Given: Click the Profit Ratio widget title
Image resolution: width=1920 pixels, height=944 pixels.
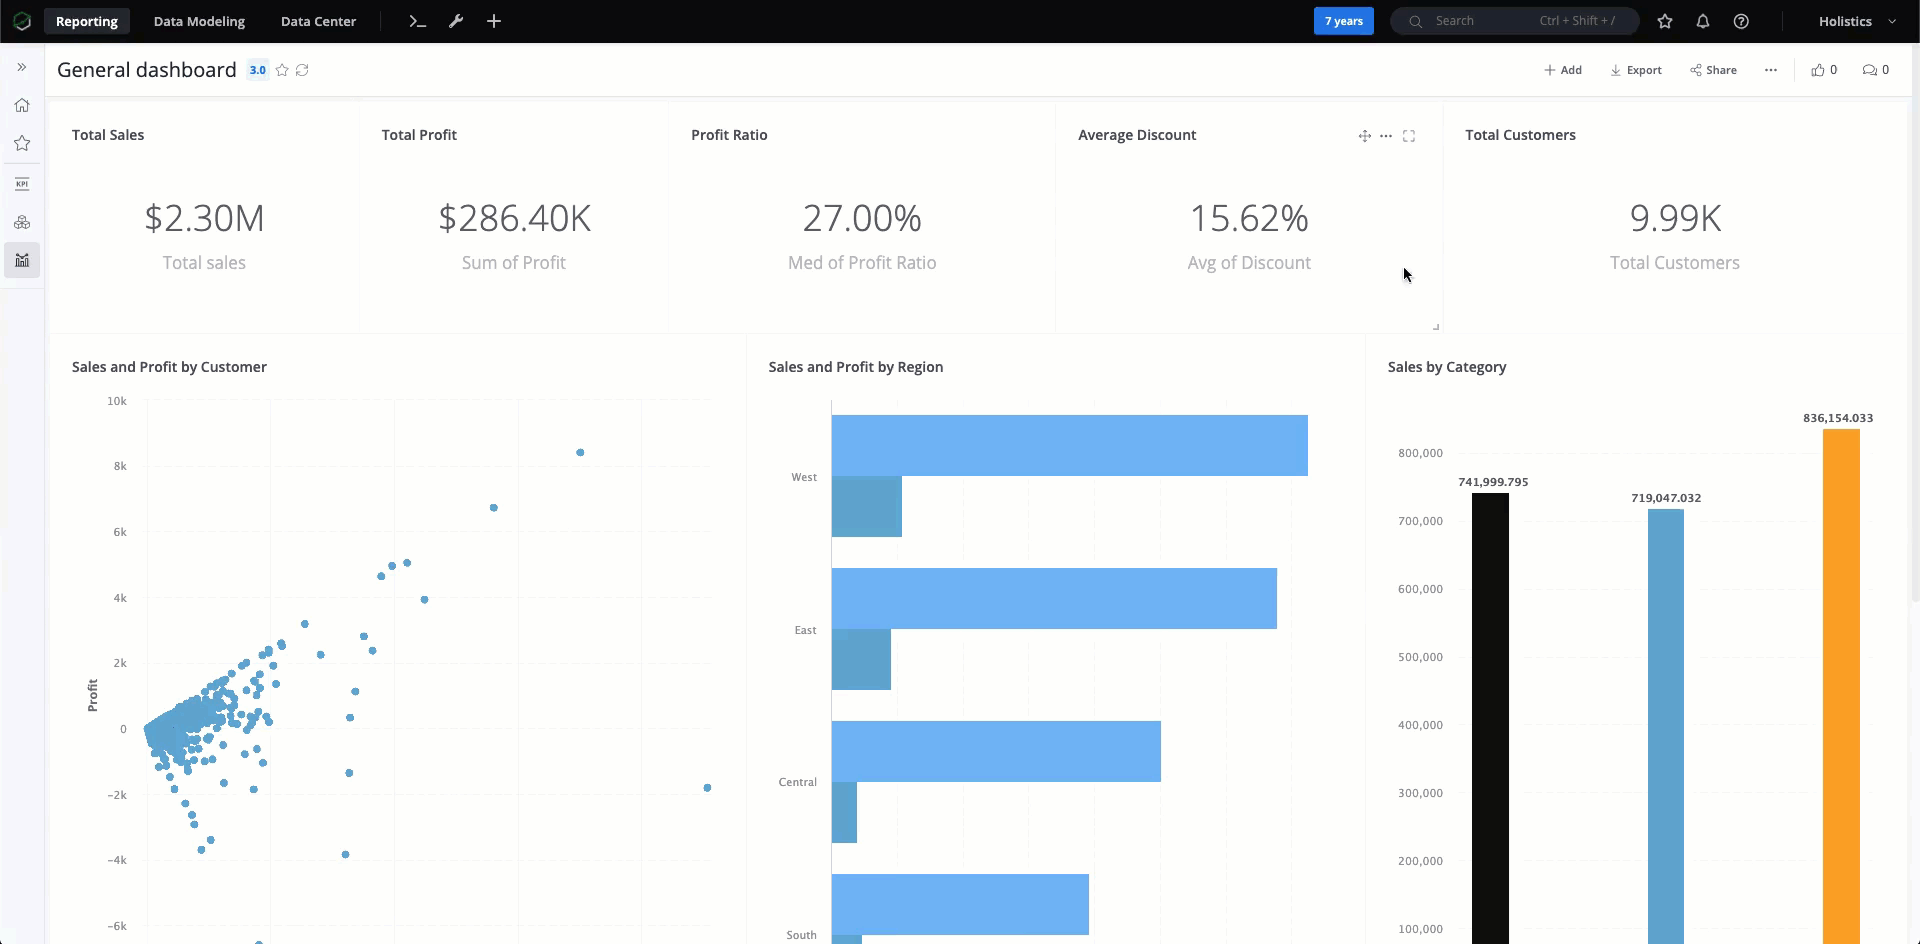Looking at the screenshot, I should click(729, 135).
